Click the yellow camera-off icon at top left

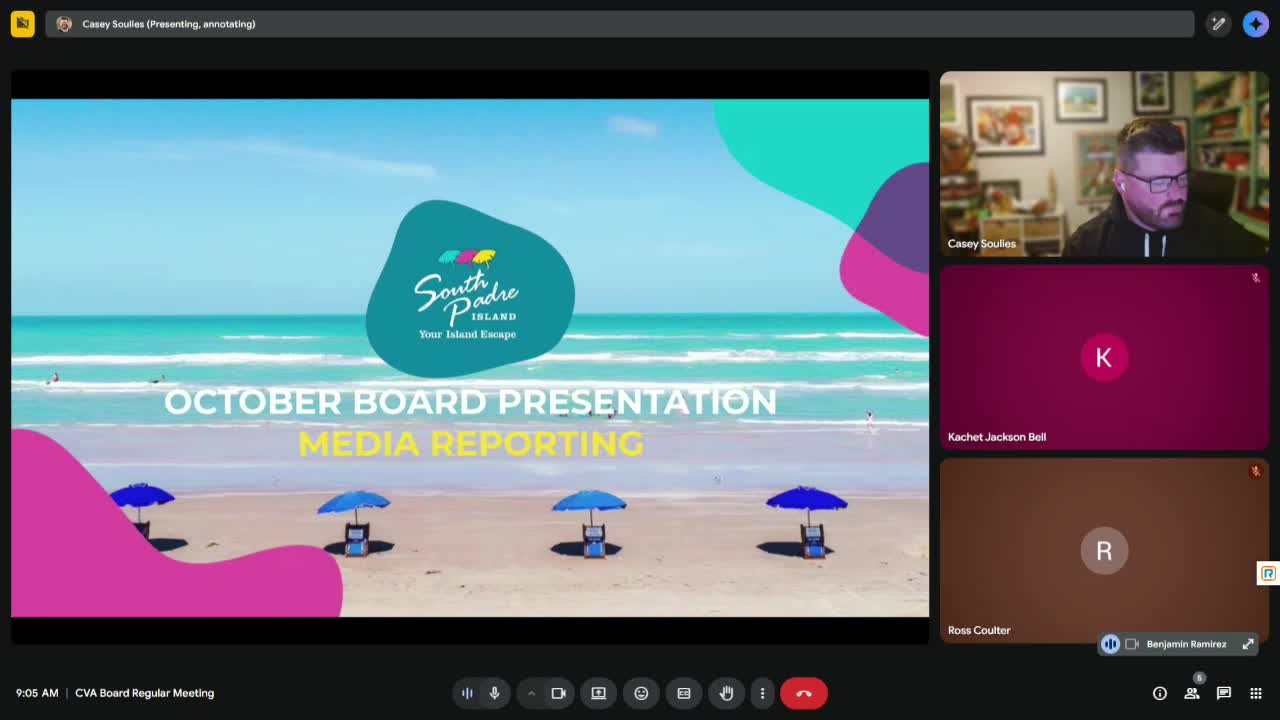(x=22, y=24)
